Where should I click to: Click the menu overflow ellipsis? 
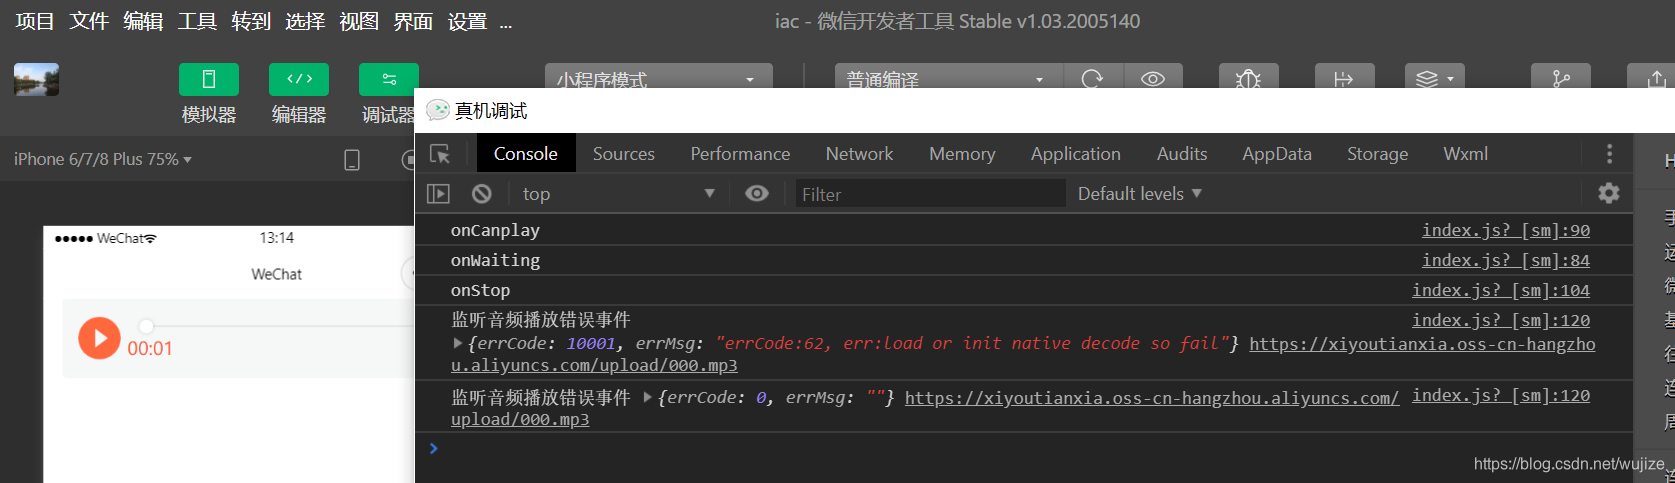pyautogui.click(x=506, y=23)
